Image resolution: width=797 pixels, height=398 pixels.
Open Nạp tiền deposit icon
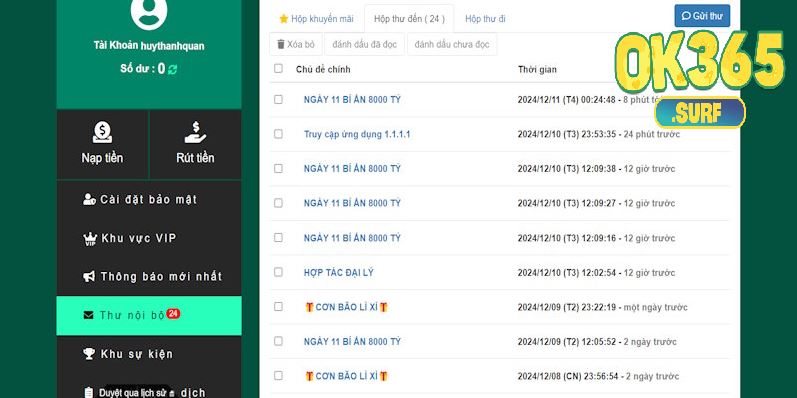click(103, 132)
